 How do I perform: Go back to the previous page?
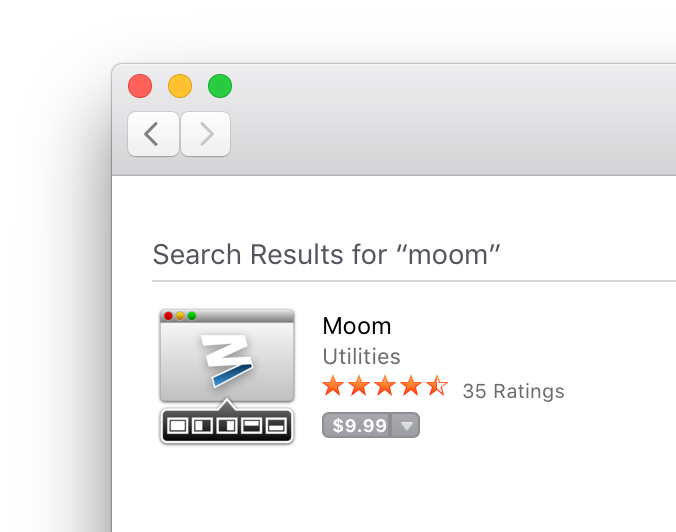[x=153, y=134]
